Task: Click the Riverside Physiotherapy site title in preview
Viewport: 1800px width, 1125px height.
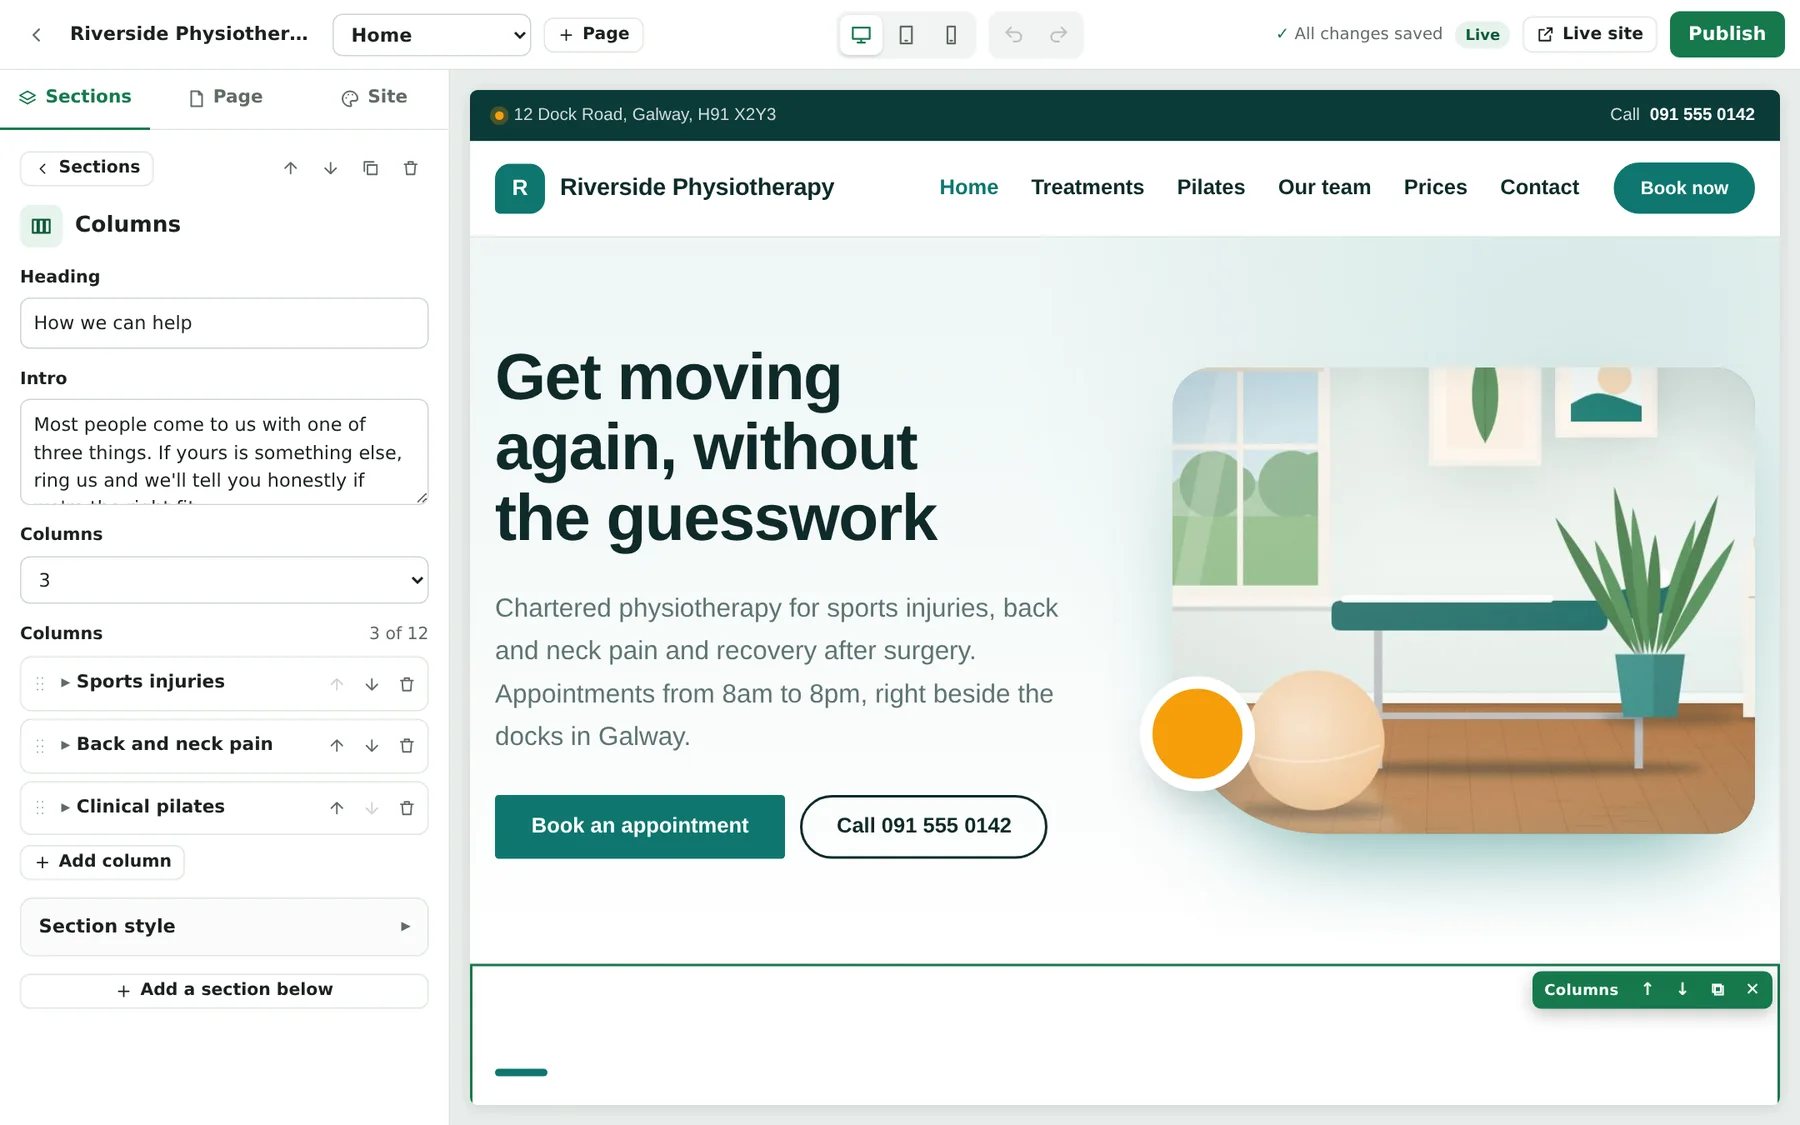Action: pyautogui.click(x=697, y=187)
